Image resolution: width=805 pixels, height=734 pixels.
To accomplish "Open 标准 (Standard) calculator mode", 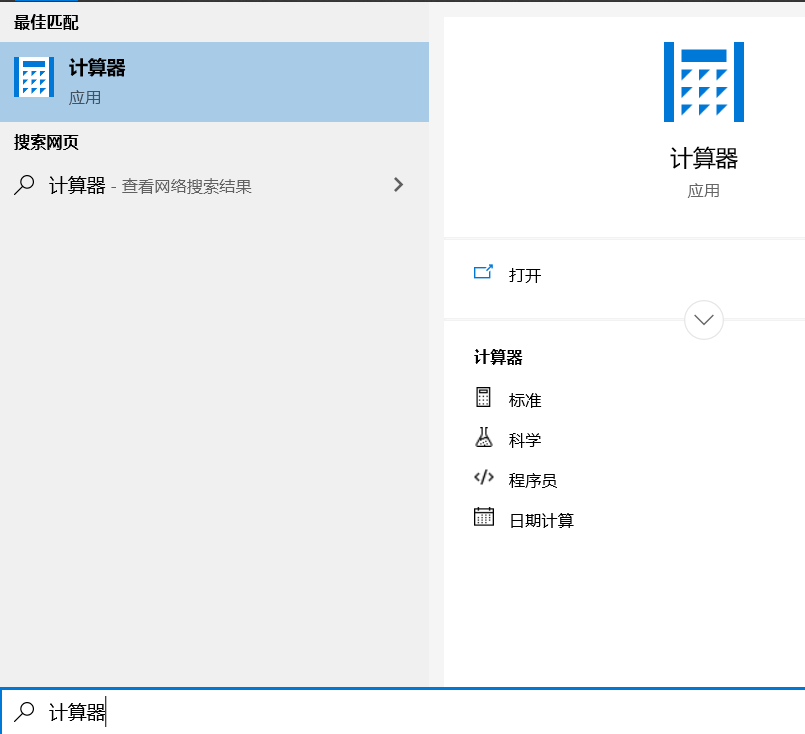I will click(523, 399).
